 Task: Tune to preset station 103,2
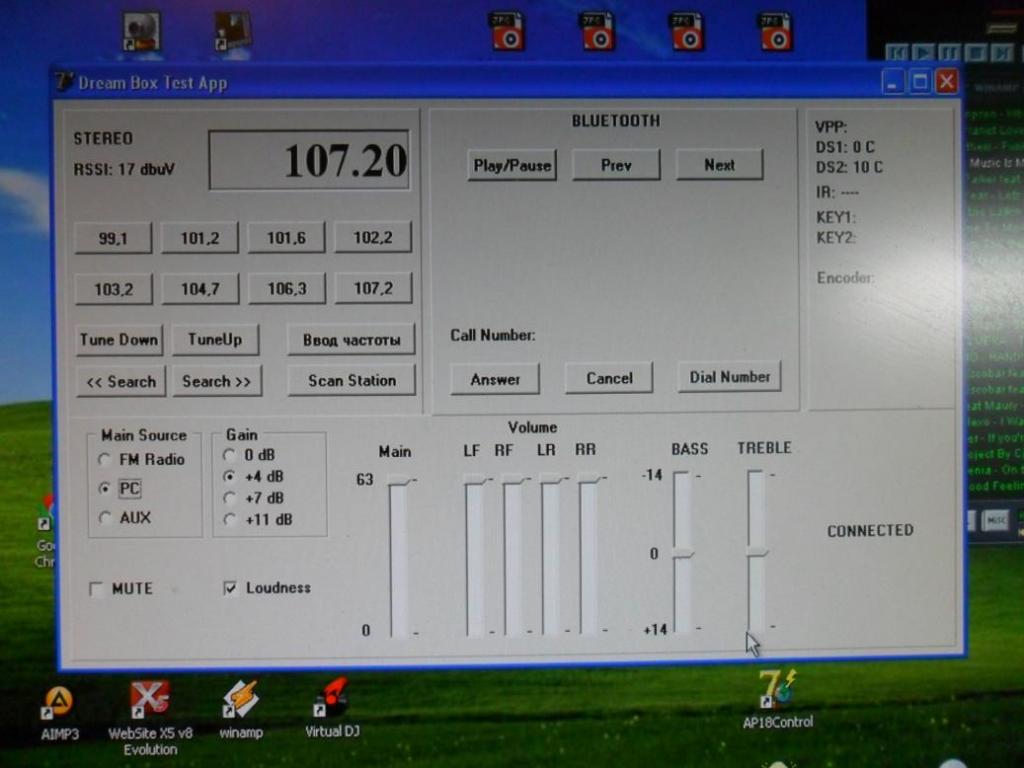click(x=114, y=289)
